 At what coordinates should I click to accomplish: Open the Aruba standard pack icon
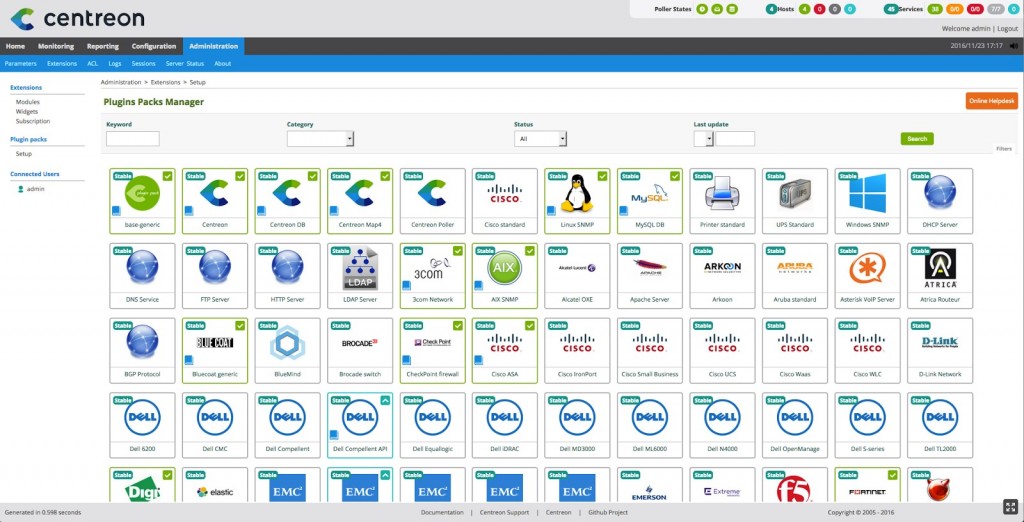tap(795, 268)
